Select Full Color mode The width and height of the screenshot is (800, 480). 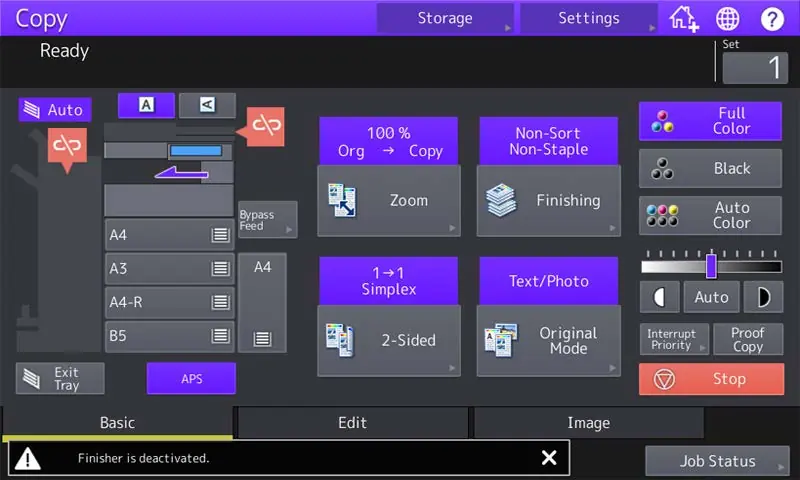[710, 121]
